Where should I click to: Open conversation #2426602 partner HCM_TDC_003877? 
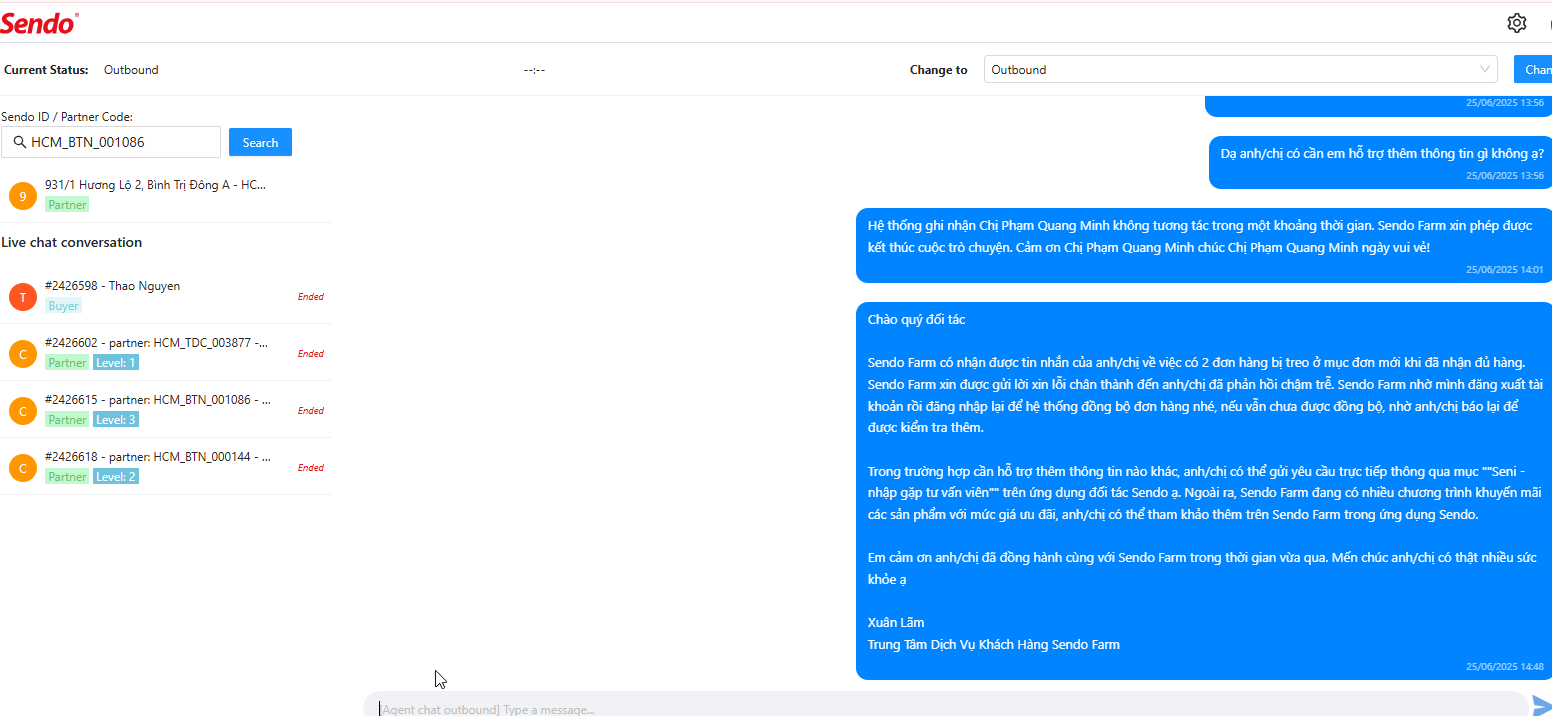(x=166, y=353)
